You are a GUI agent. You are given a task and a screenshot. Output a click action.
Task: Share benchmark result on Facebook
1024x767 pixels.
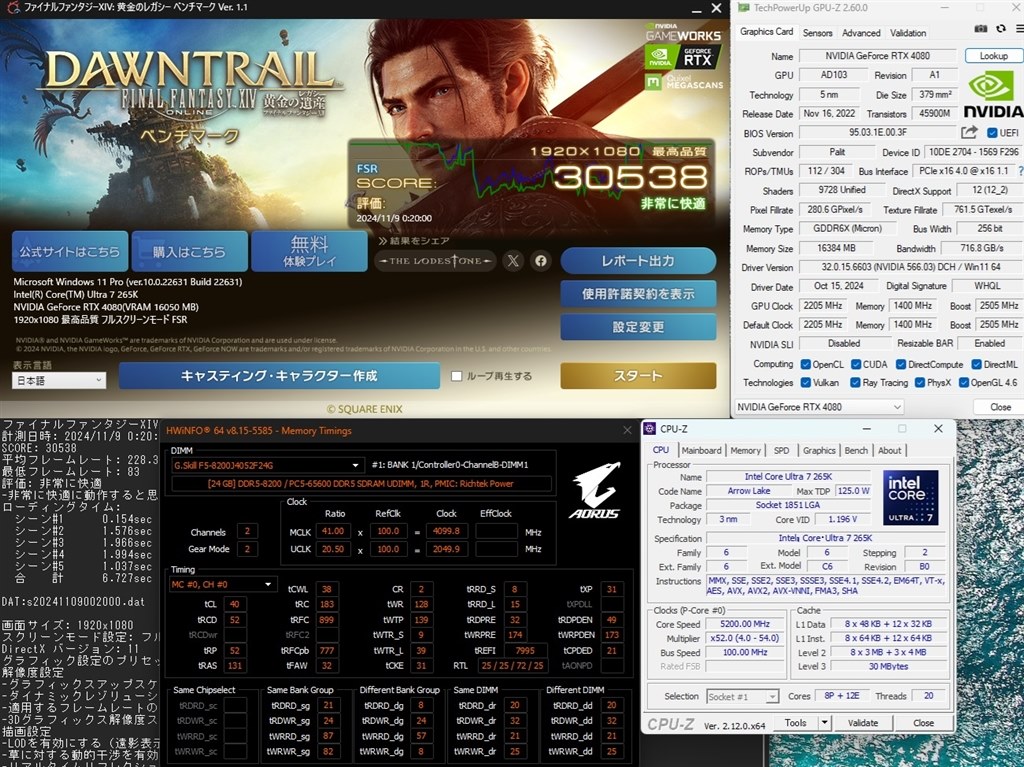coord(540,261)
